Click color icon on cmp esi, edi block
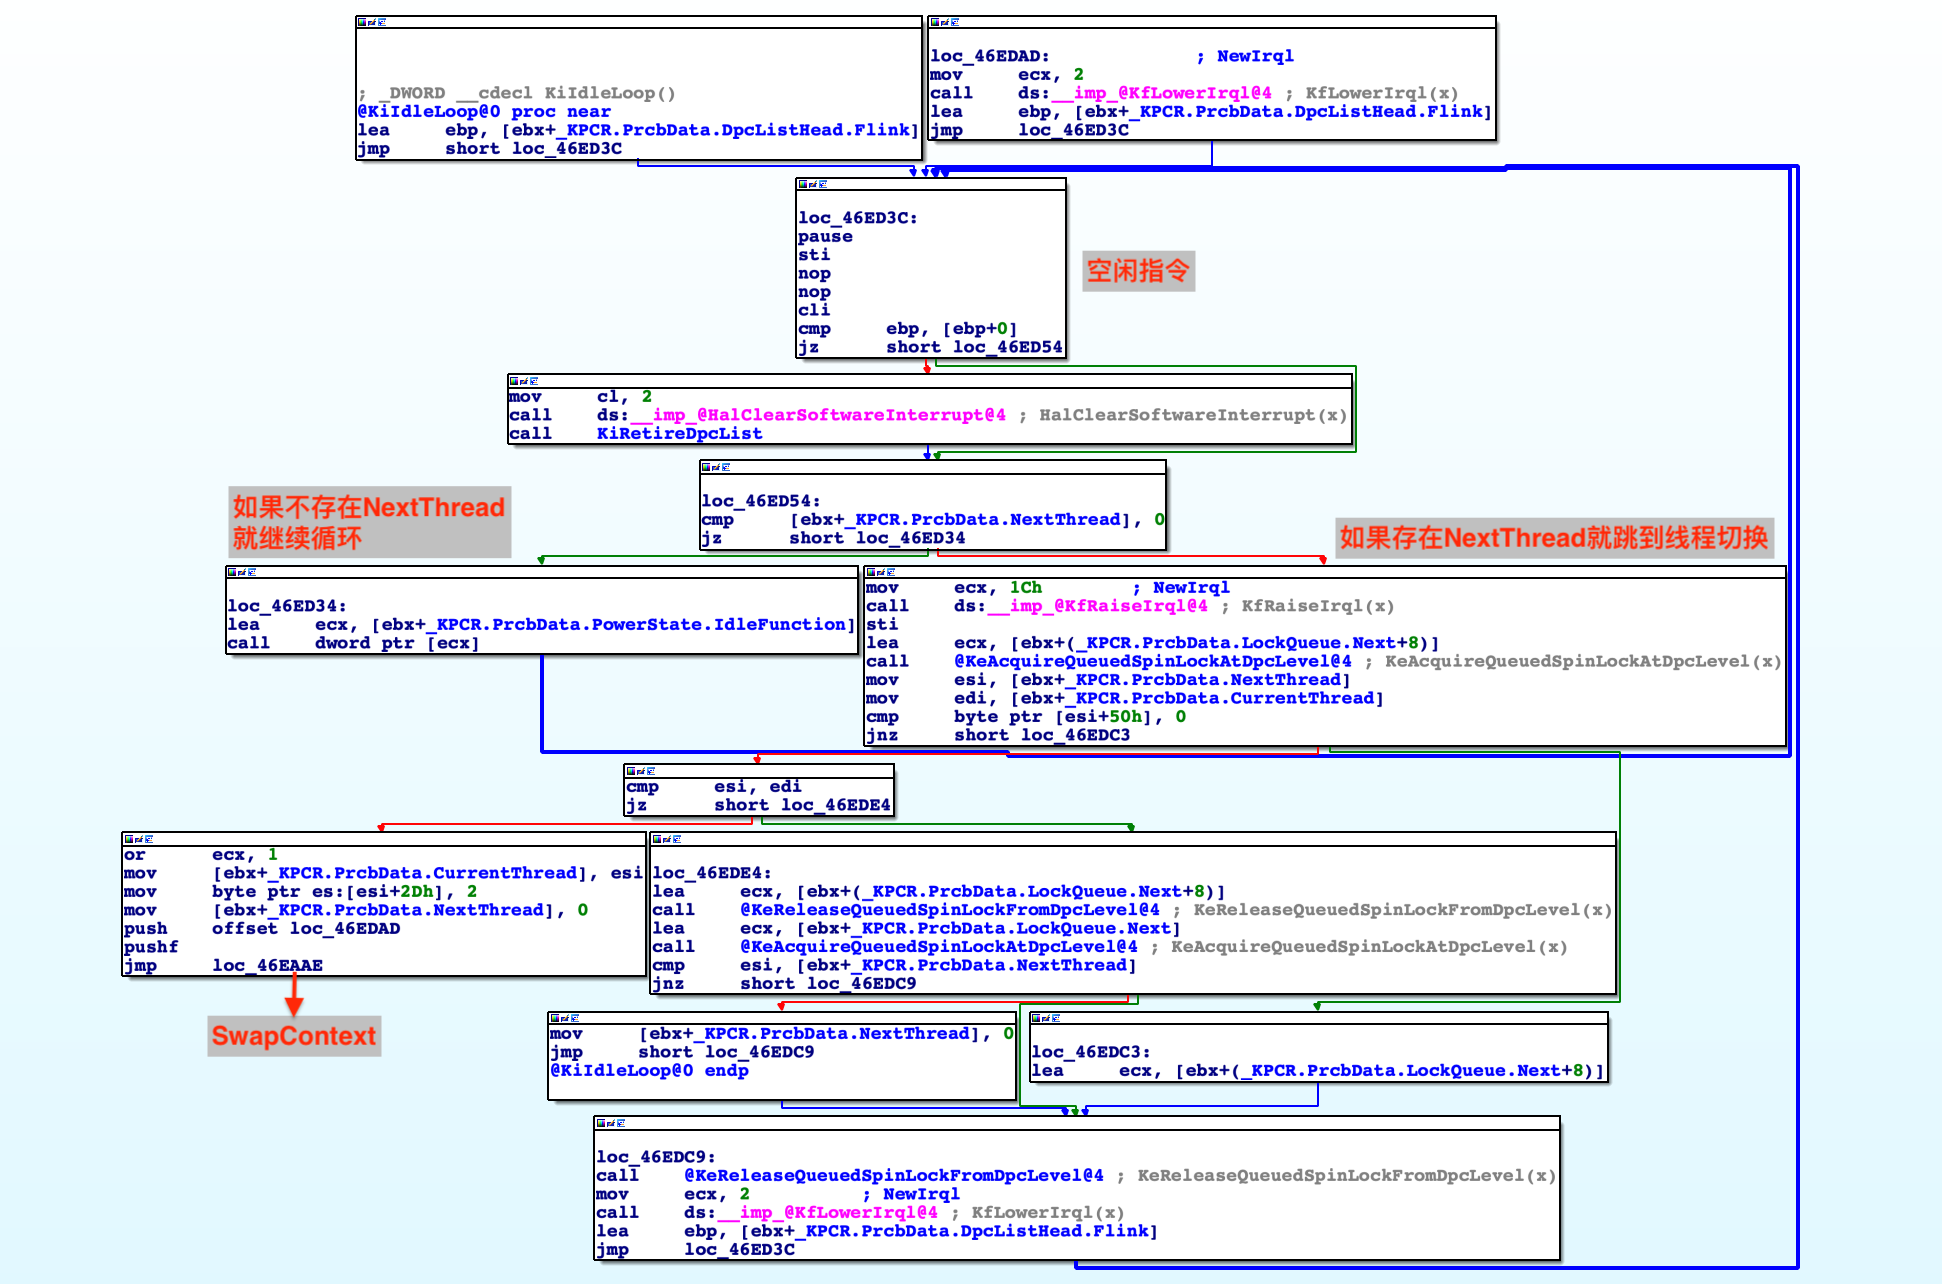This screenshot has width=1942, height=1284. click(x=631, y=771)
